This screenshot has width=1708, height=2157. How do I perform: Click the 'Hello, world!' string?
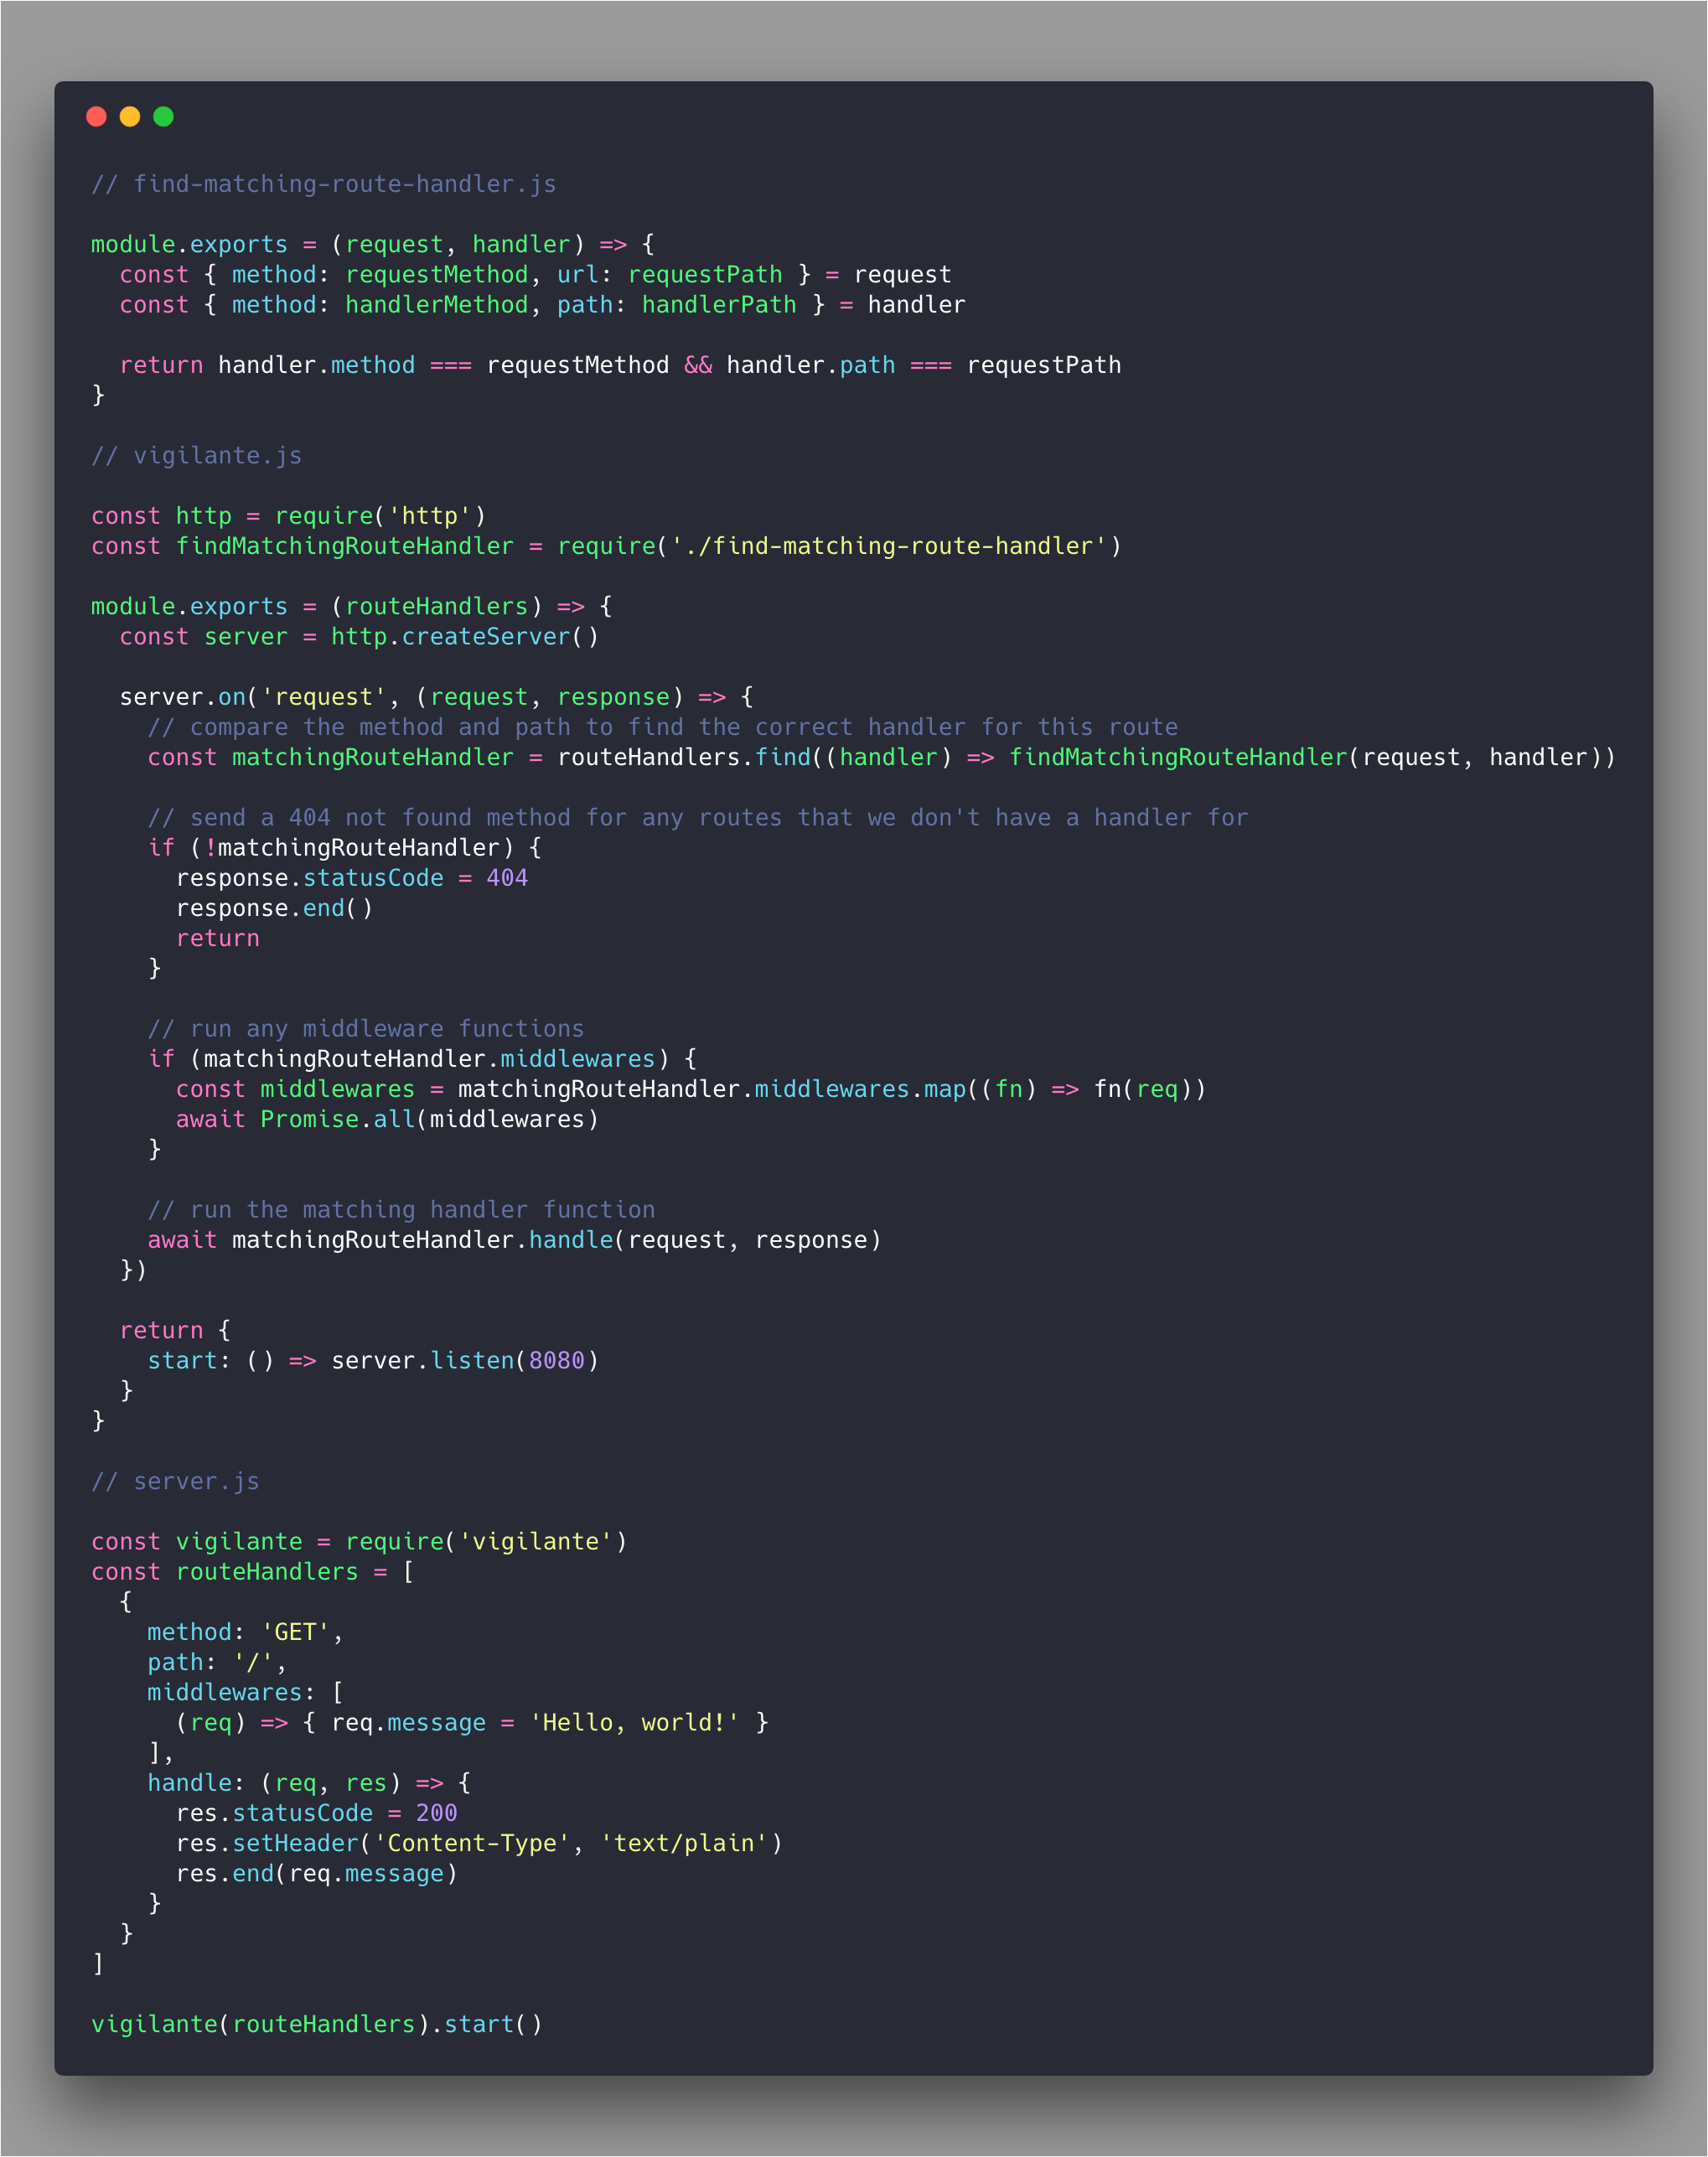click(635, 1722)
